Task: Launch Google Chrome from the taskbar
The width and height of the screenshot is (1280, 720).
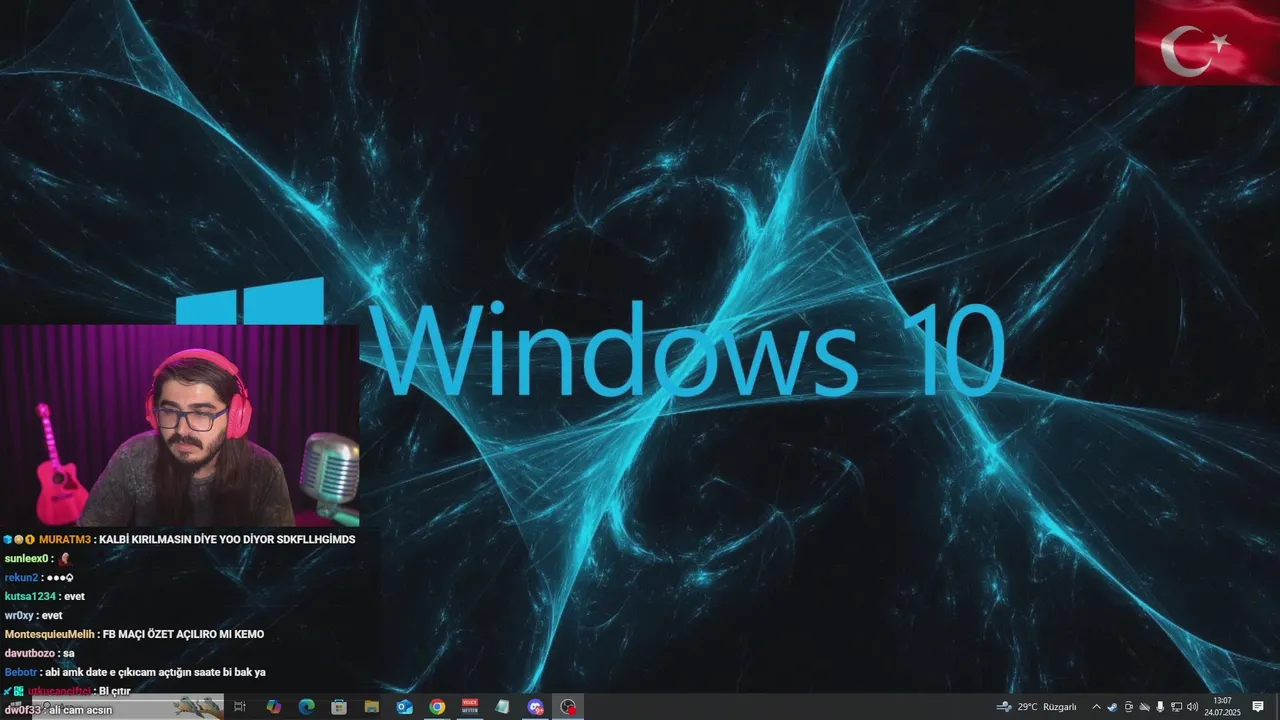Action: (x=437, y=707)
